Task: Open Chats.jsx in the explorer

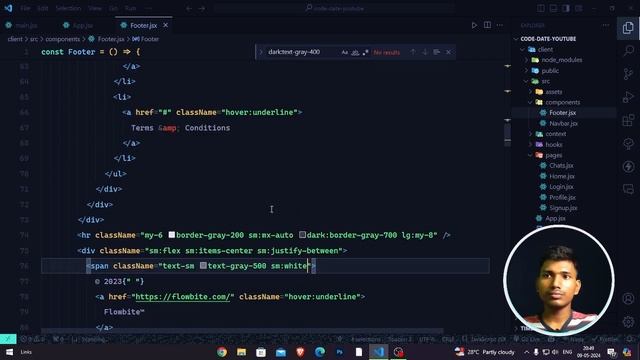Action: 561,166
